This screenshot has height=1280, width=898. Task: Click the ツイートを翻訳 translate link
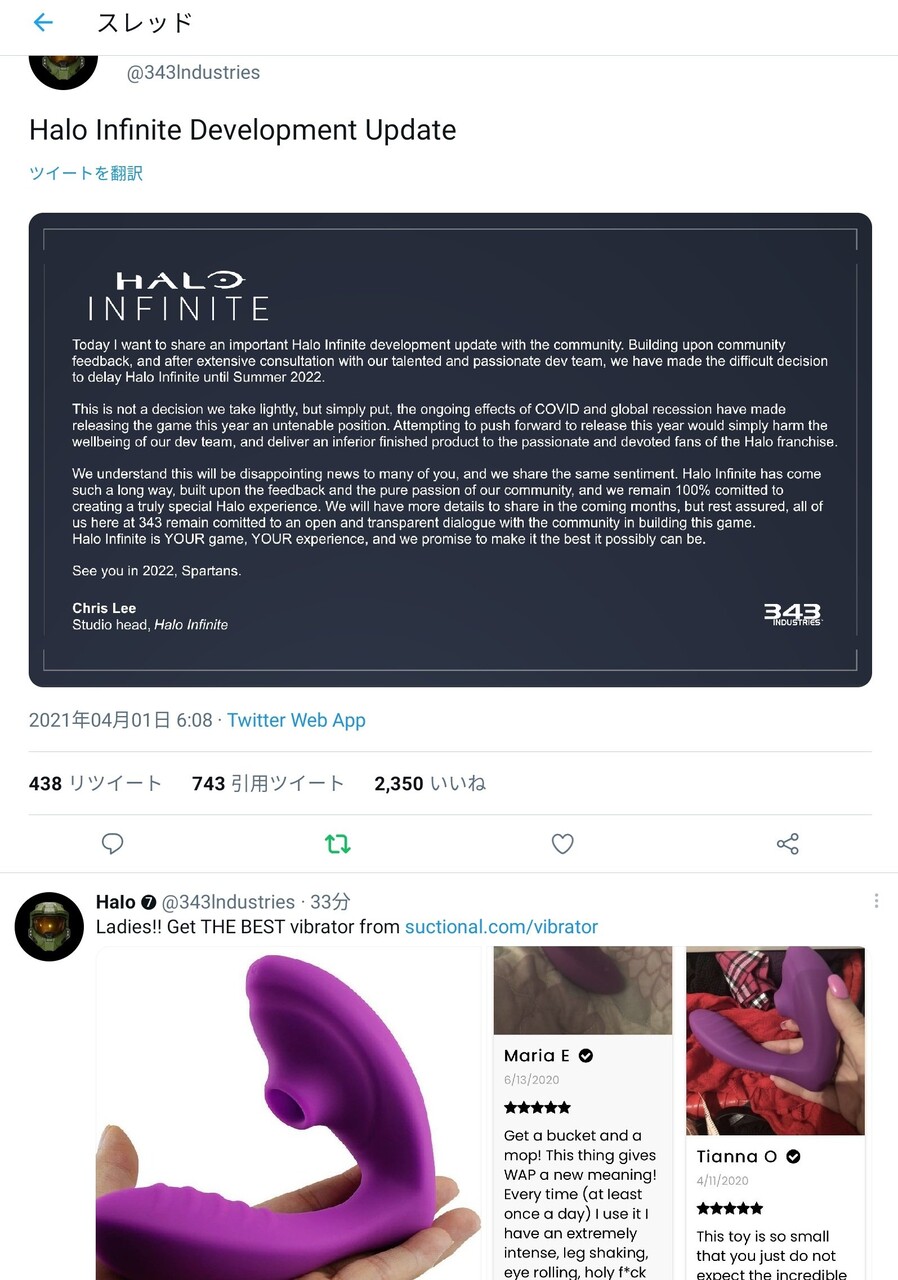[86, 173]
